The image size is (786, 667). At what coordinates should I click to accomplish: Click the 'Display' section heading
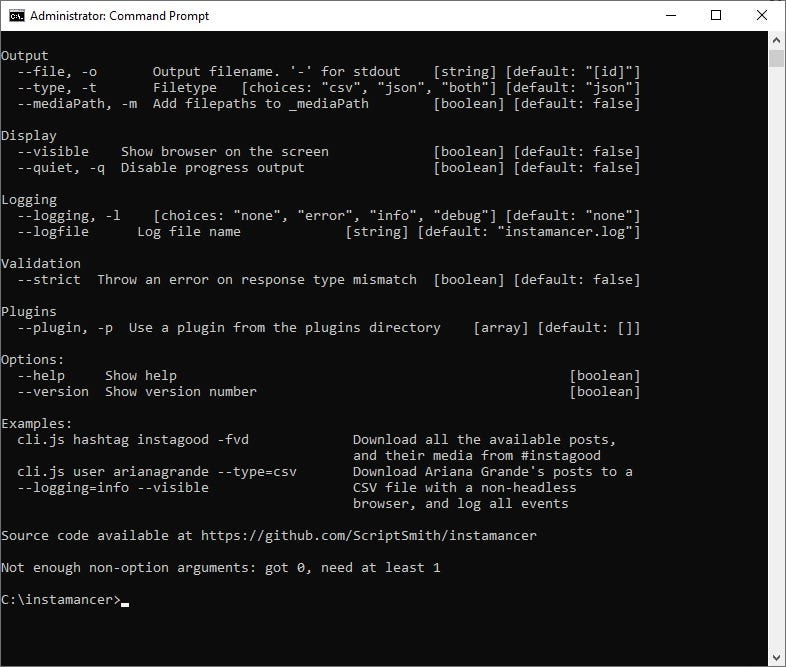click(x=29, y=136)
